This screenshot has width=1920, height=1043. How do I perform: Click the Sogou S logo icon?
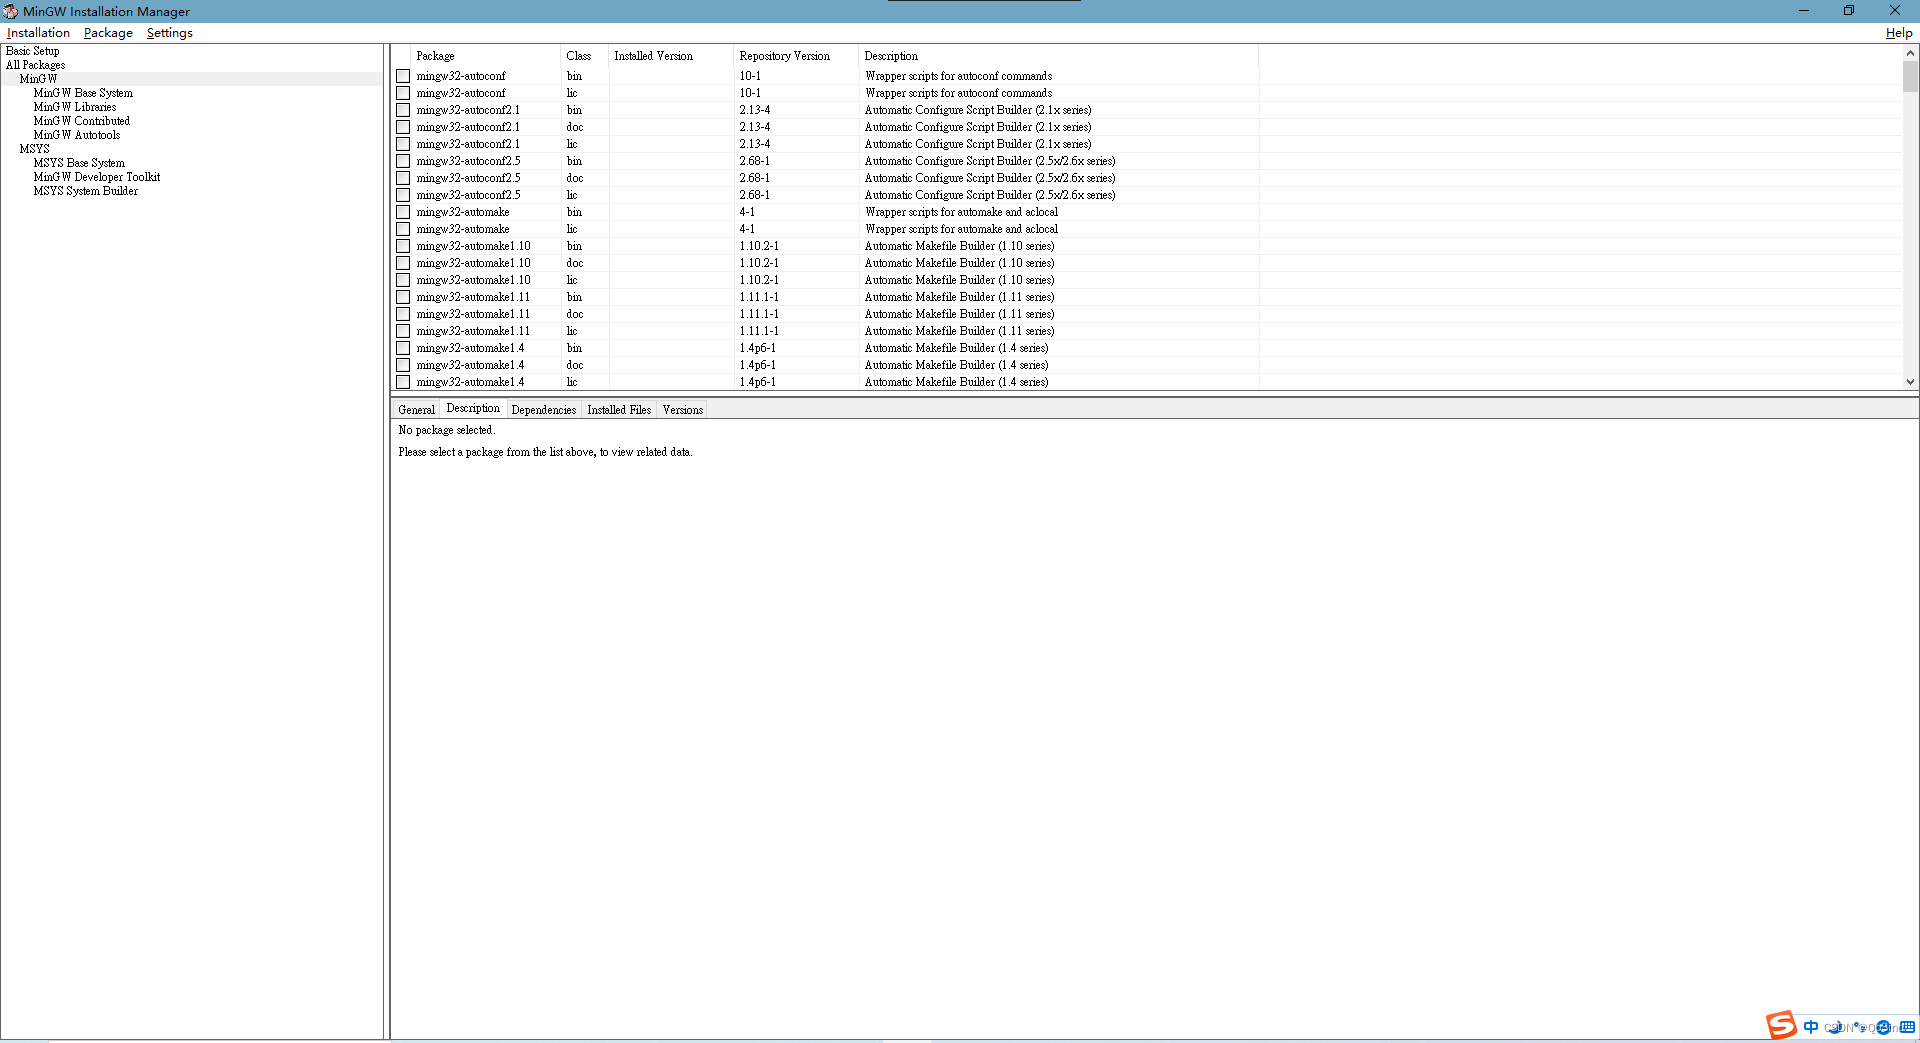1781,1025
